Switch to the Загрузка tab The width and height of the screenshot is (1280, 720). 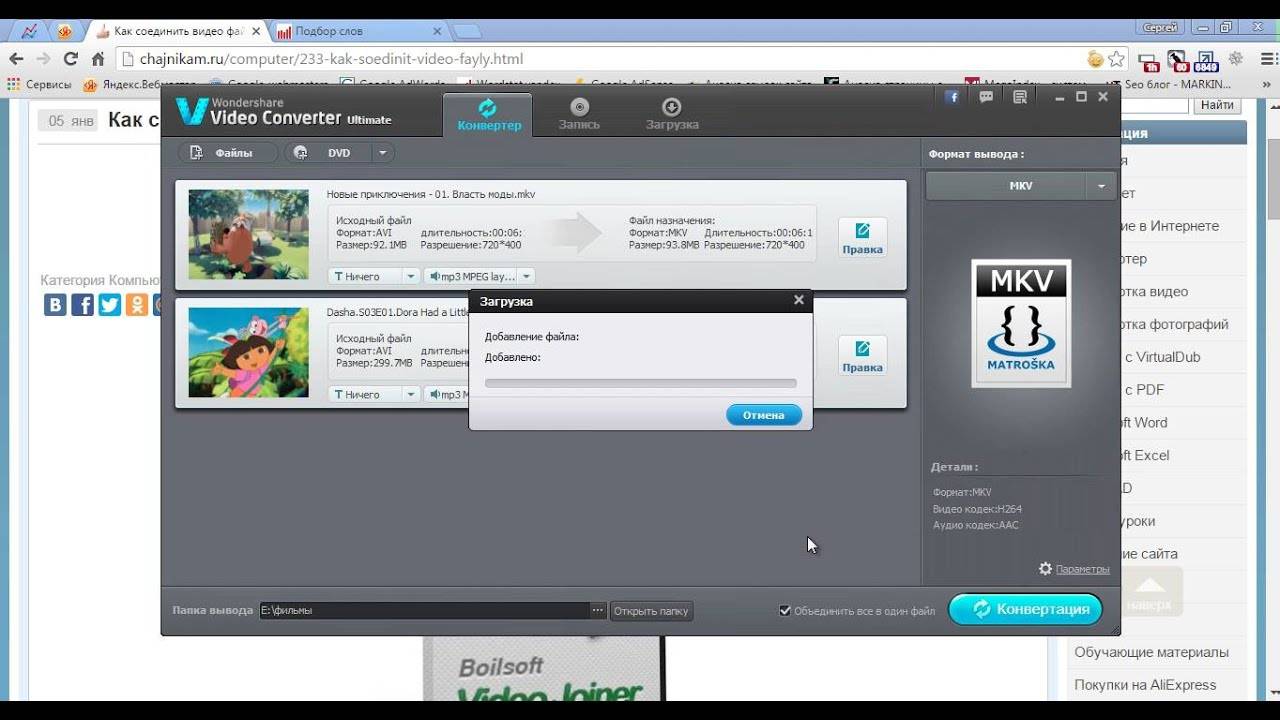(x=672, y=115)
